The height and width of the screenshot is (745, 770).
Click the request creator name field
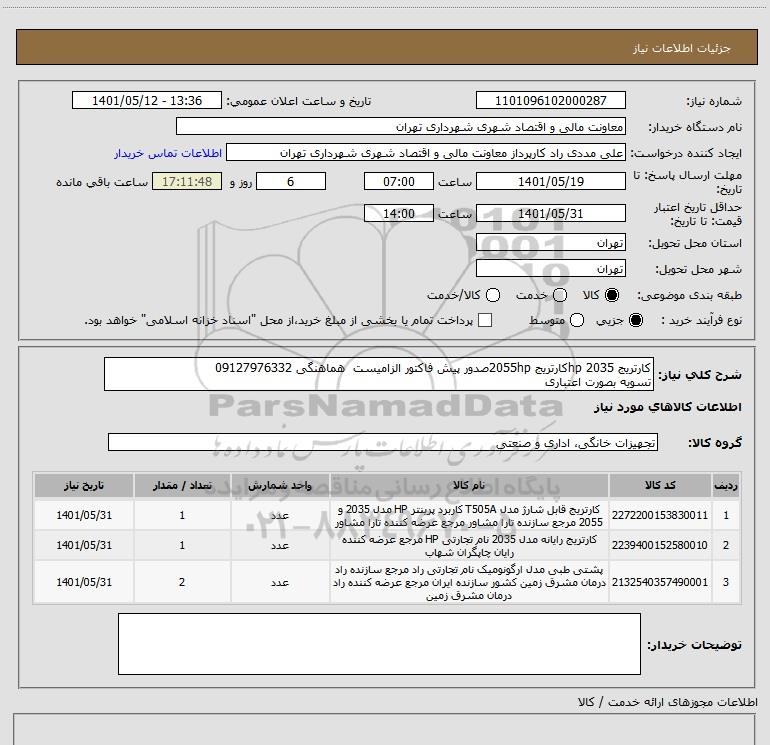click(x=426, y=153)
